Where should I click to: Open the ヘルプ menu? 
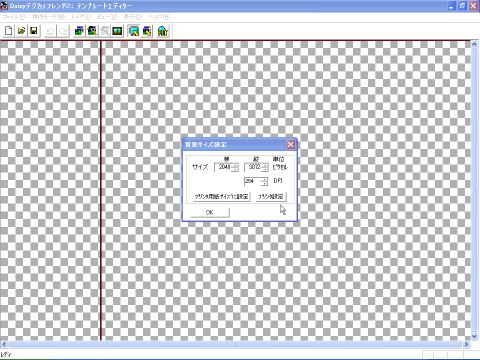point(159,17)
